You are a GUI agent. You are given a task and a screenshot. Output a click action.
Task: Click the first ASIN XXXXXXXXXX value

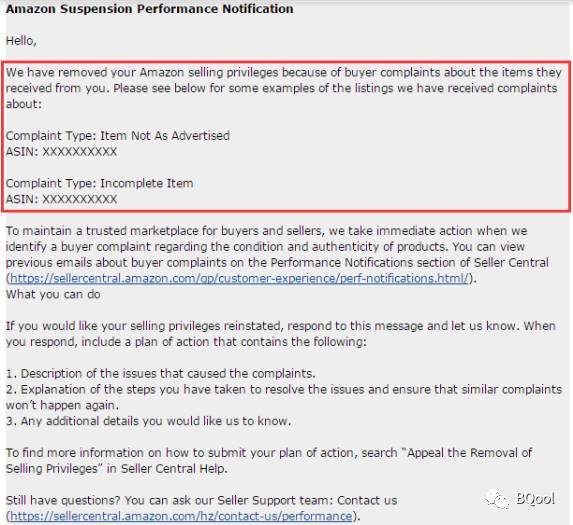coord(80,152)
